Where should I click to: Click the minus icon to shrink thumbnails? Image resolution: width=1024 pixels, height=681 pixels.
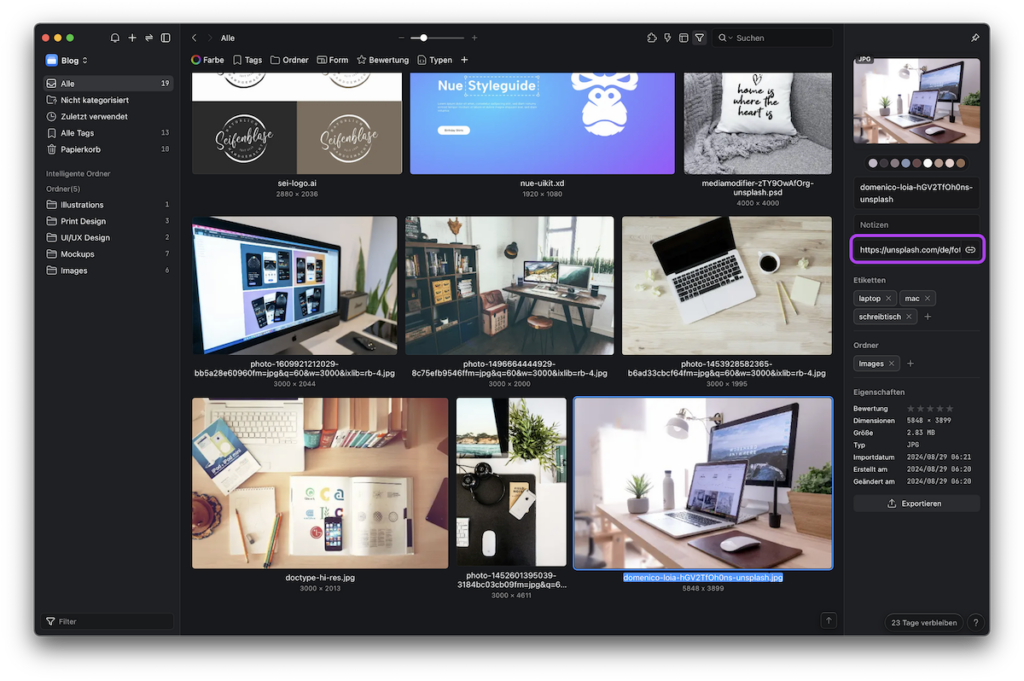[401, 38]
